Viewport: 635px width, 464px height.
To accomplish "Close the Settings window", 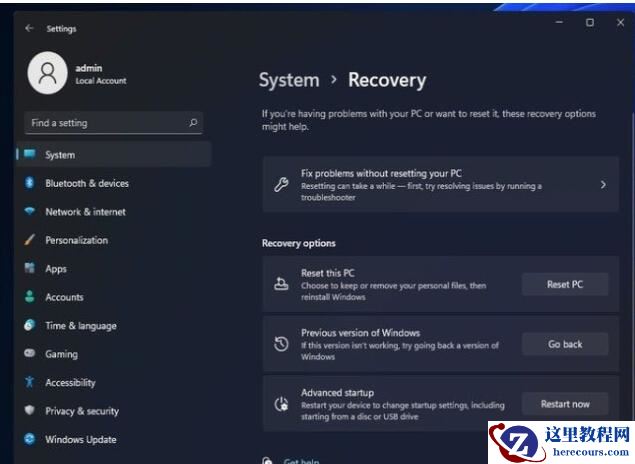I will (x=620, y=22).
